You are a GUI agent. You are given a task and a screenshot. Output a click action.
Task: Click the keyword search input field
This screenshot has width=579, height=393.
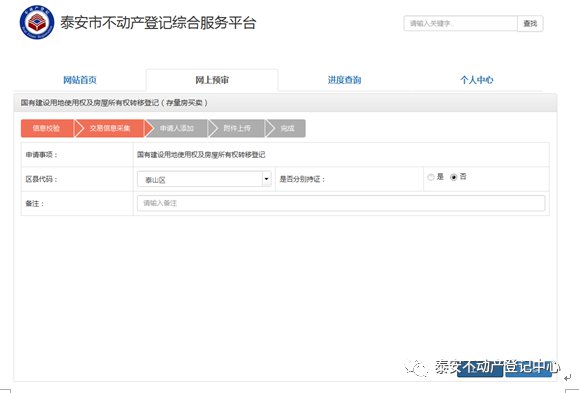460,24
